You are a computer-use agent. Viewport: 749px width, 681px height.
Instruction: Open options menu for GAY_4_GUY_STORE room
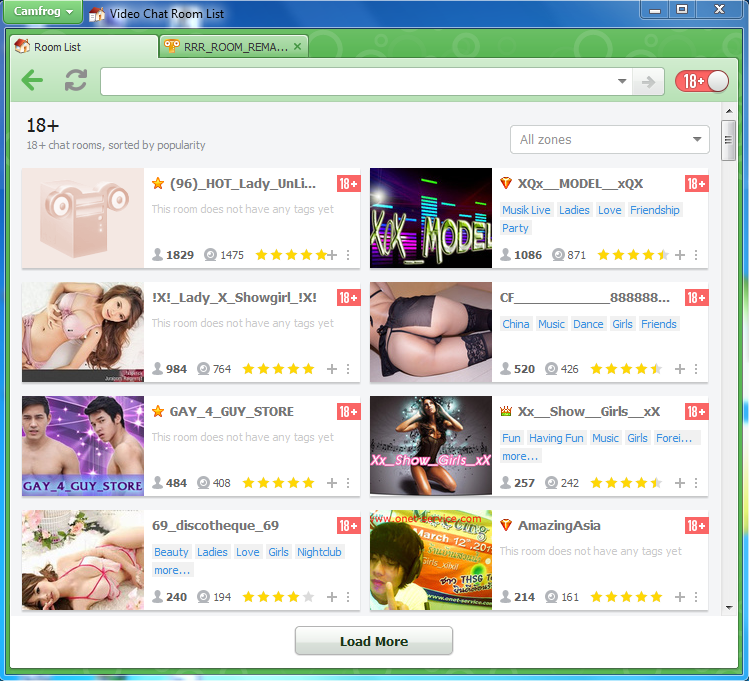[348, 483]
